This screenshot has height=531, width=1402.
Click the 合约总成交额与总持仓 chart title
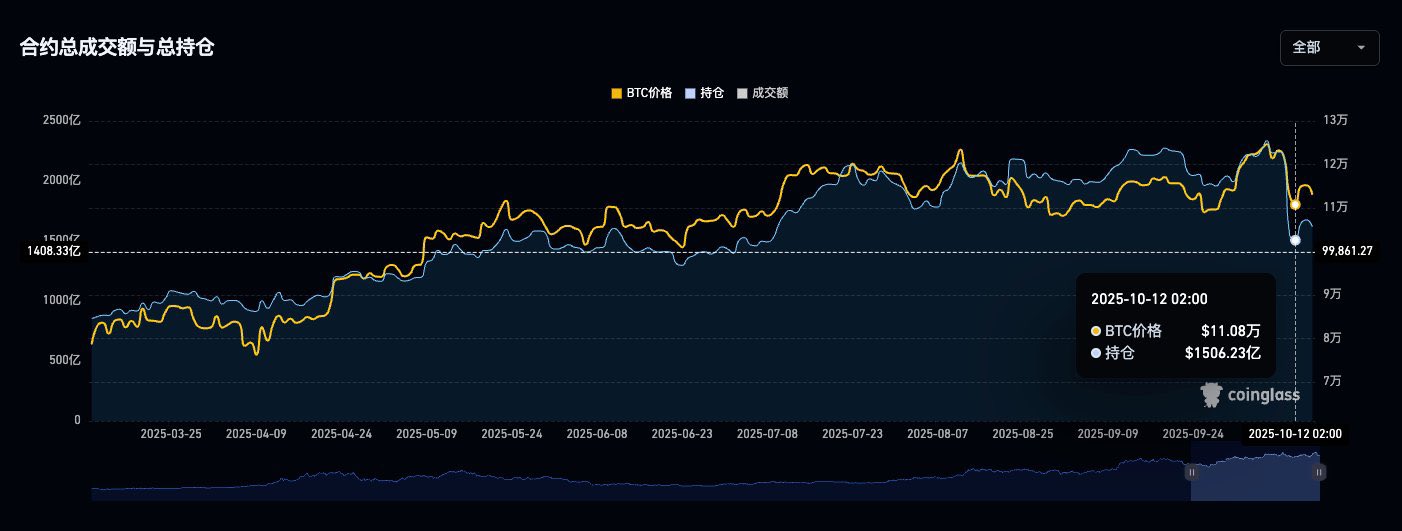[117, 47]
